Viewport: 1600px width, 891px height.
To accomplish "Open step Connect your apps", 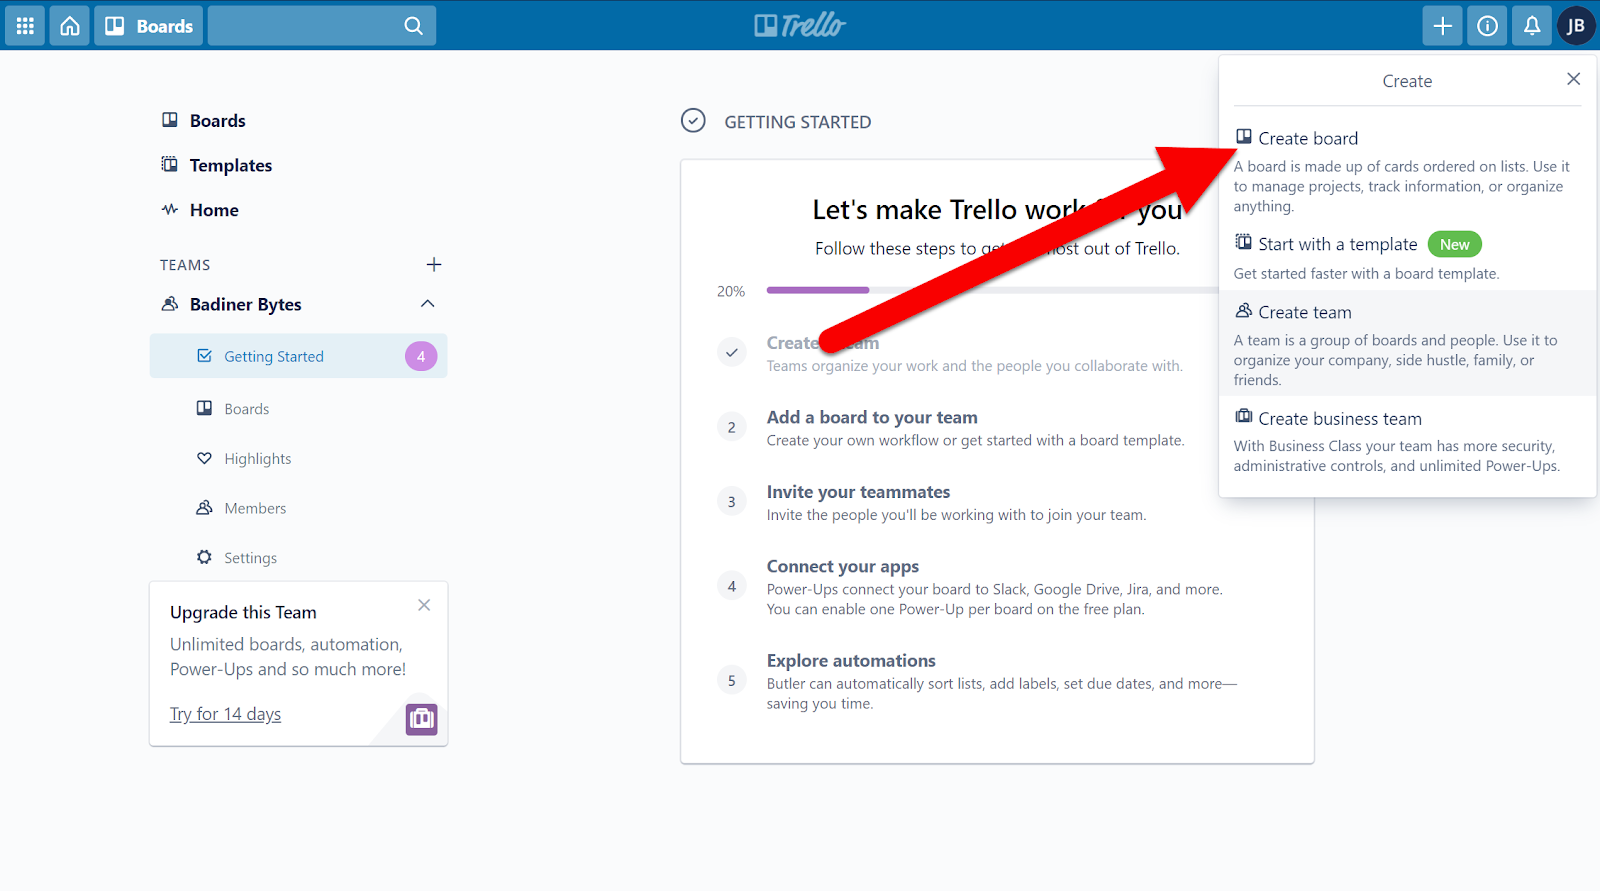I will [842, 566].
